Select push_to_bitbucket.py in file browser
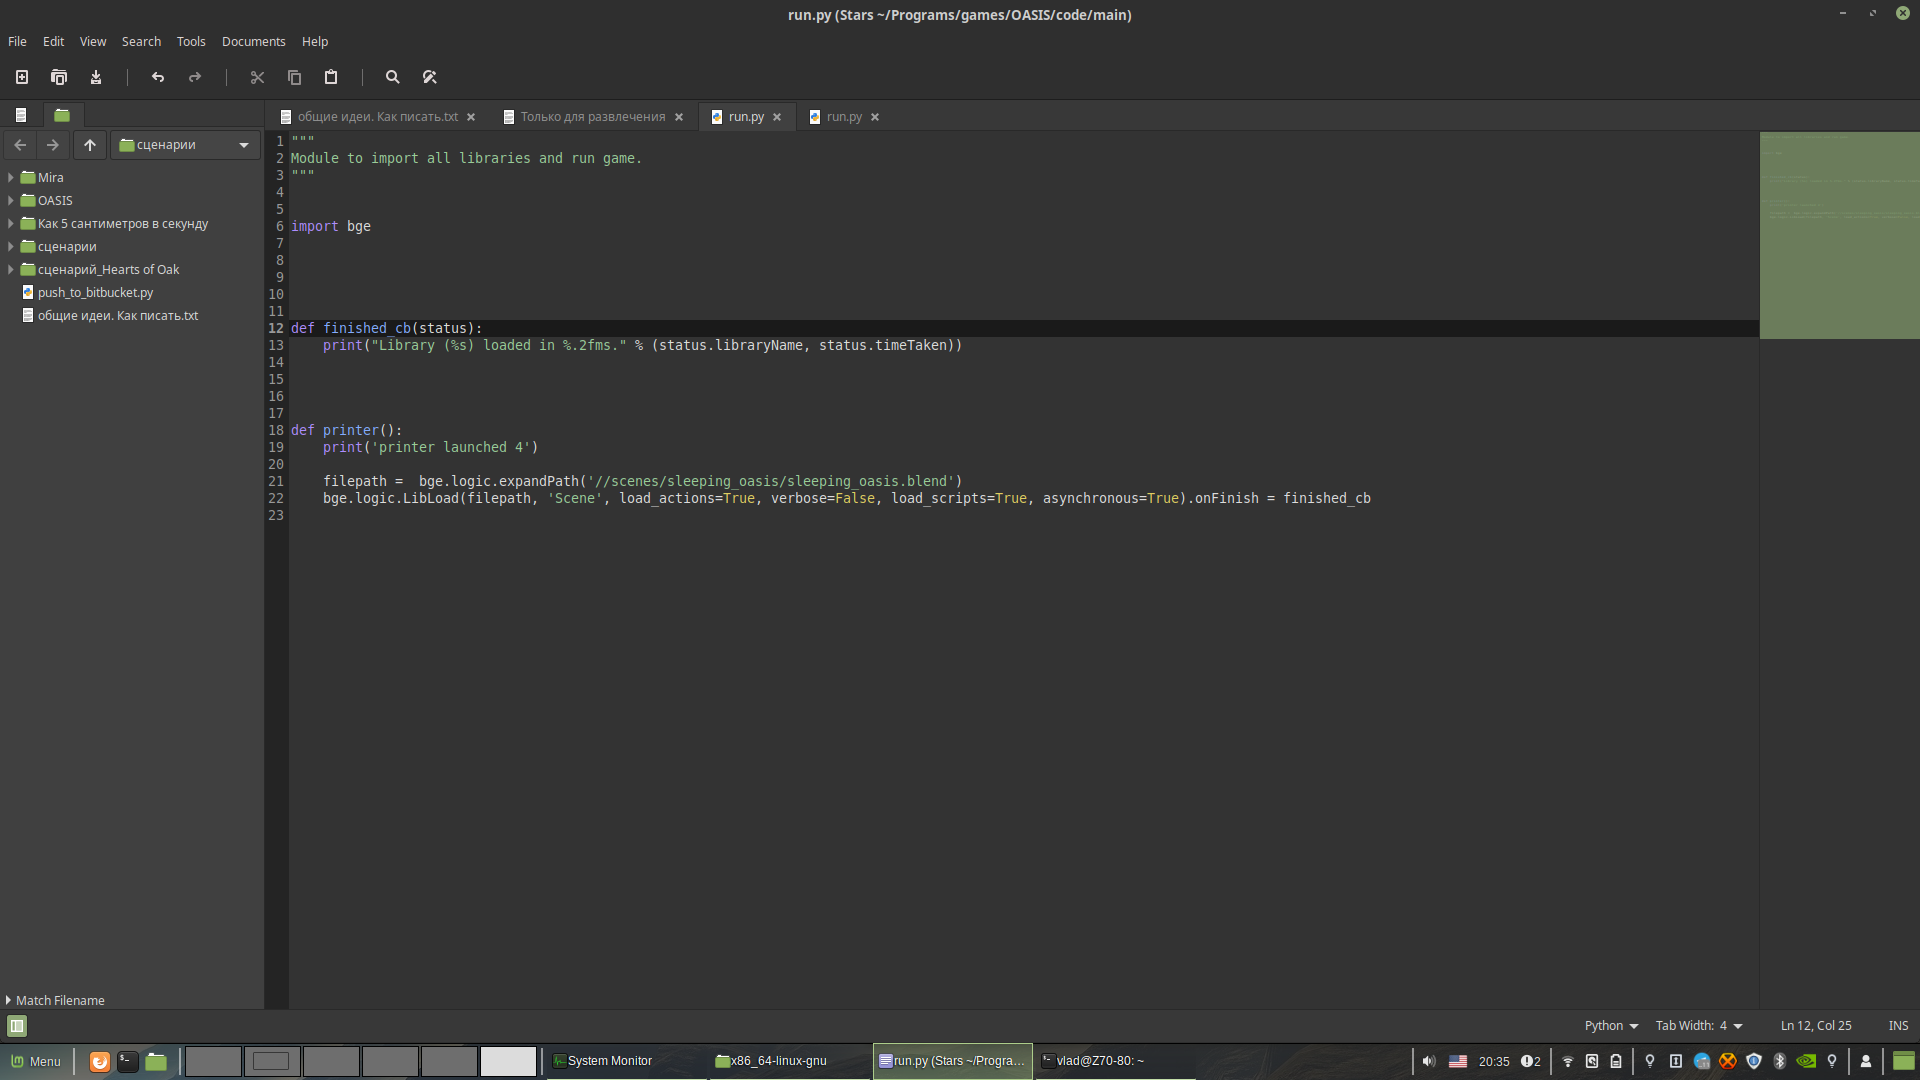Image resolution: width=1920 pixels, height=1080 pixels. (95, 292)
